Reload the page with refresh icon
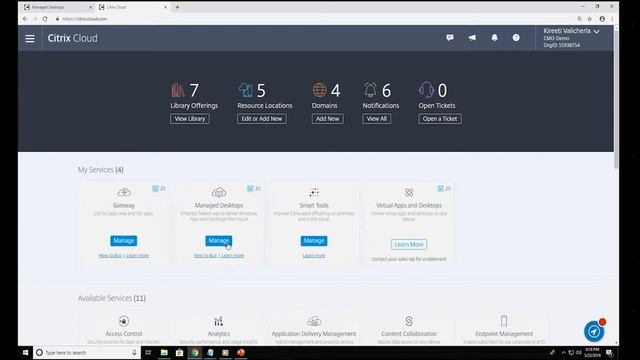640x360 pixels. point(45,19)
